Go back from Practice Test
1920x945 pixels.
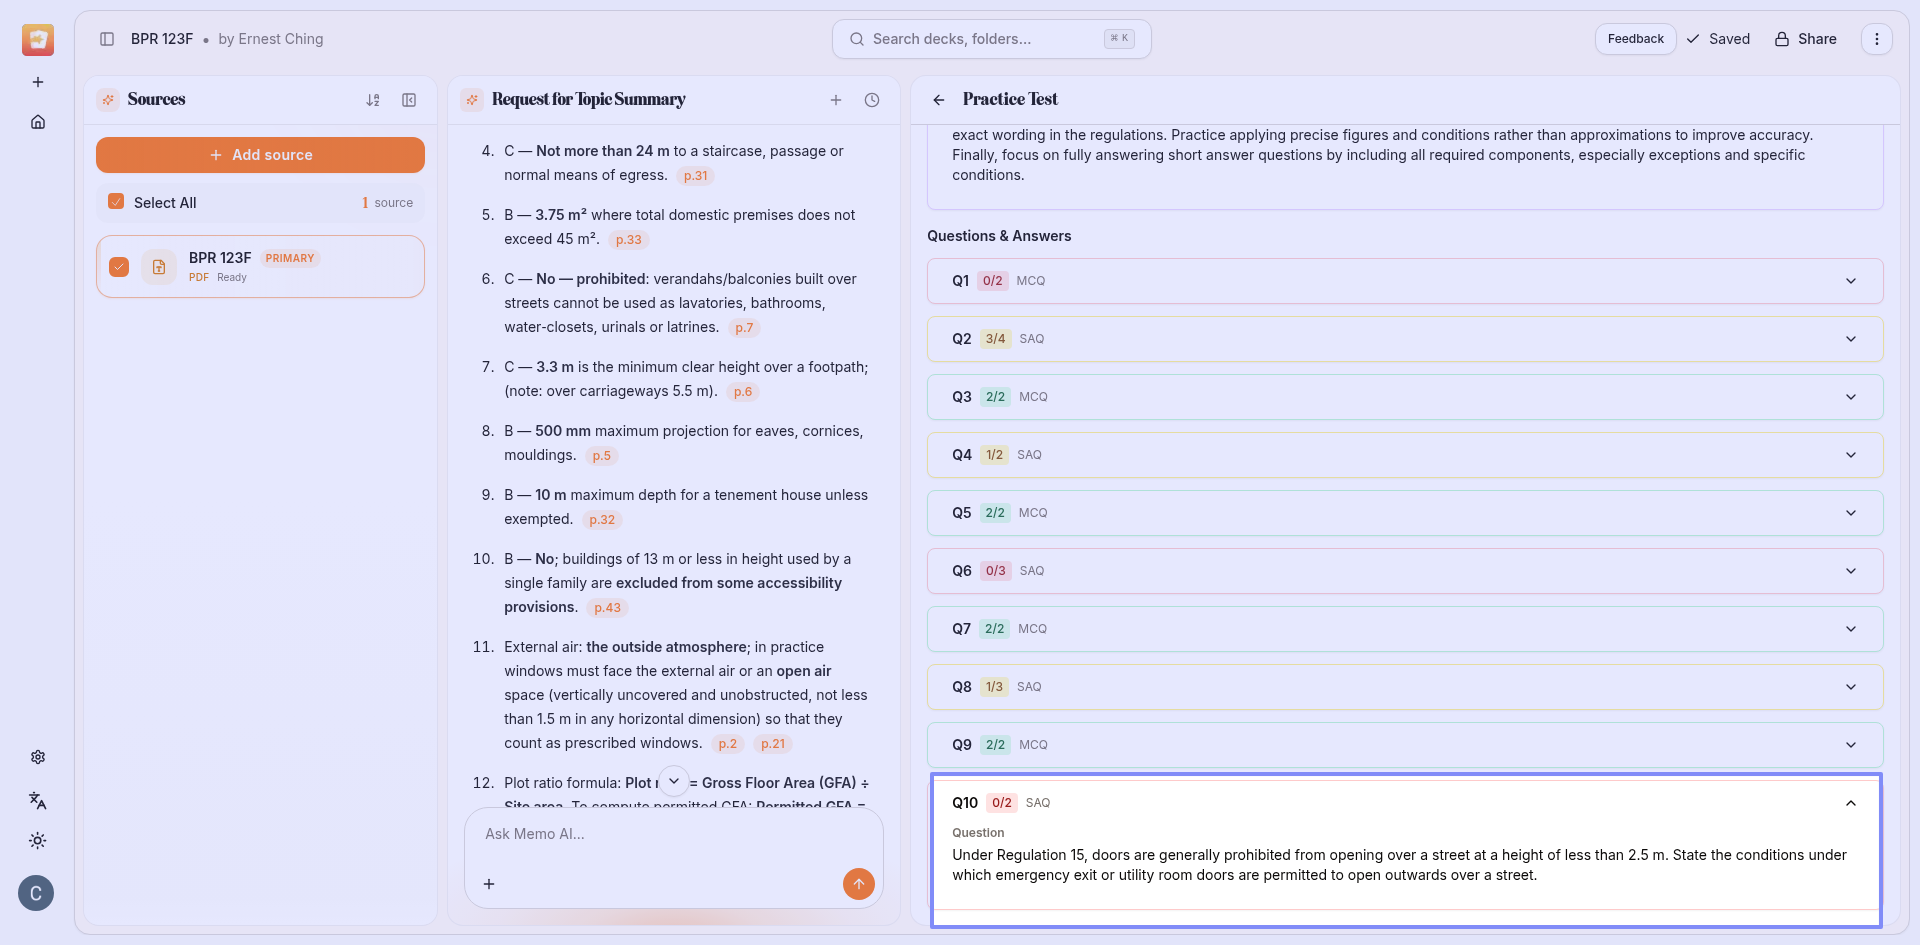pos(938,100)
